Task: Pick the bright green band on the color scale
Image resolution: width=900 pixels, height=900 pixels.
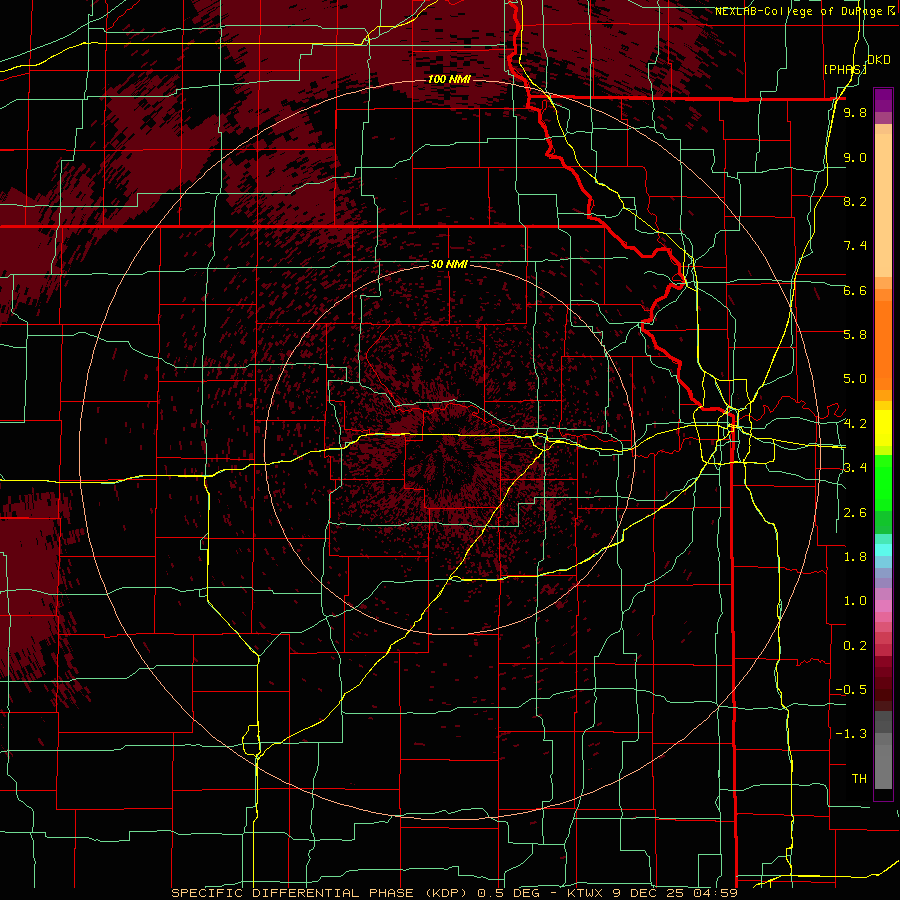Action: tap(883, 482)
